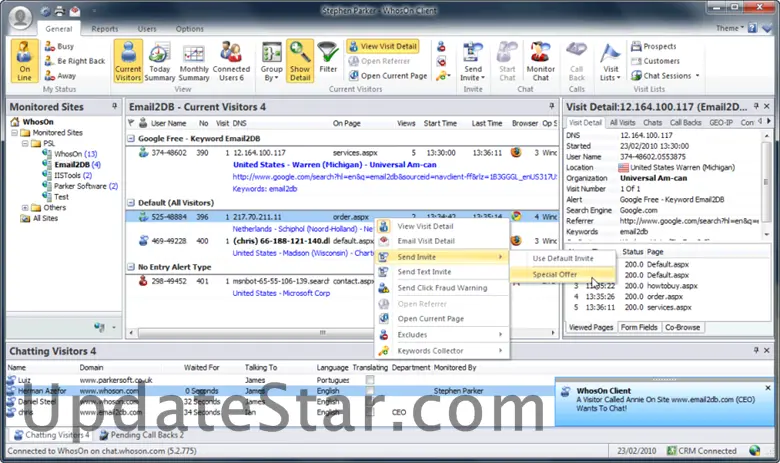Image resolution: width=780 pixels, height=463 pixels.
Task: Expand the Others folder
Action: [x=25, y=207]
